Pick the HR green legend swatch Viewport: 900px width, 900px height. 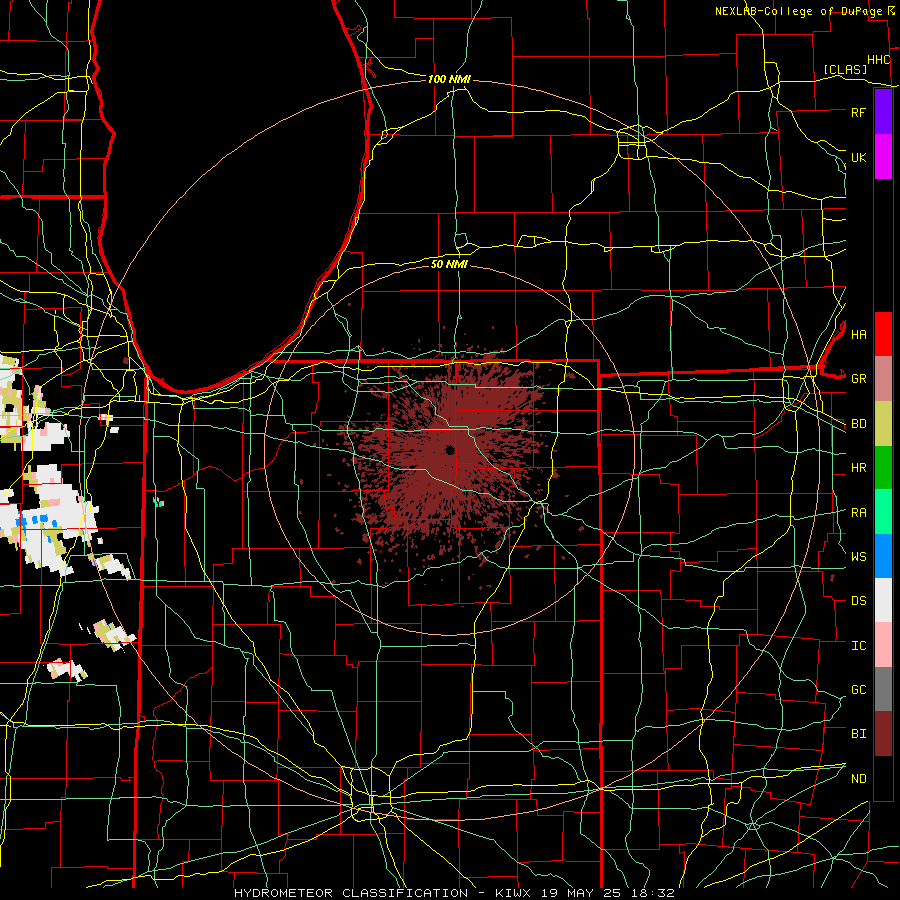(883, 467)
